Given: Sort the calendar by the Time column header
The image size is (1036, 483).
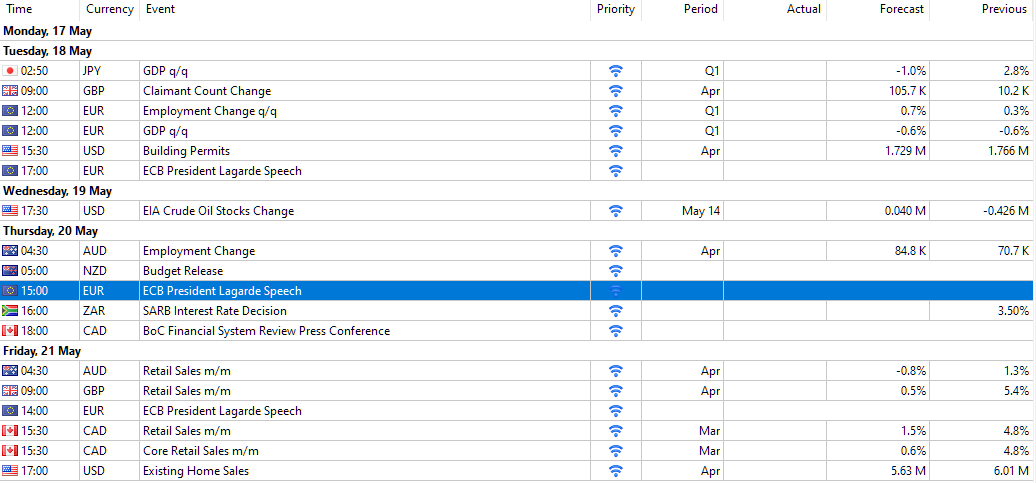Looking at the screenshot, I should (x=20, y=9).
